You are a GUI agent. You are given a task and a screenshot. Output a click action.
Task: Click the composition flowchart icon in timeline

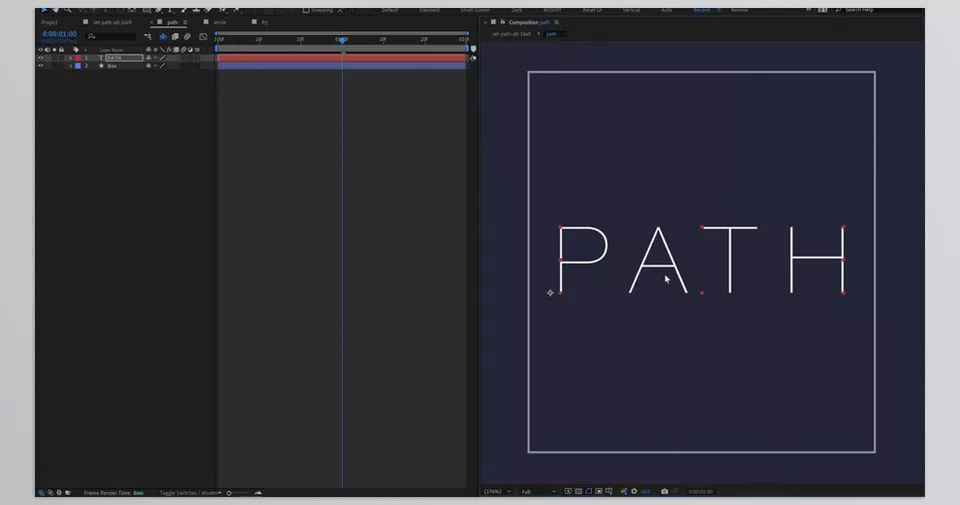click(148, 37)
